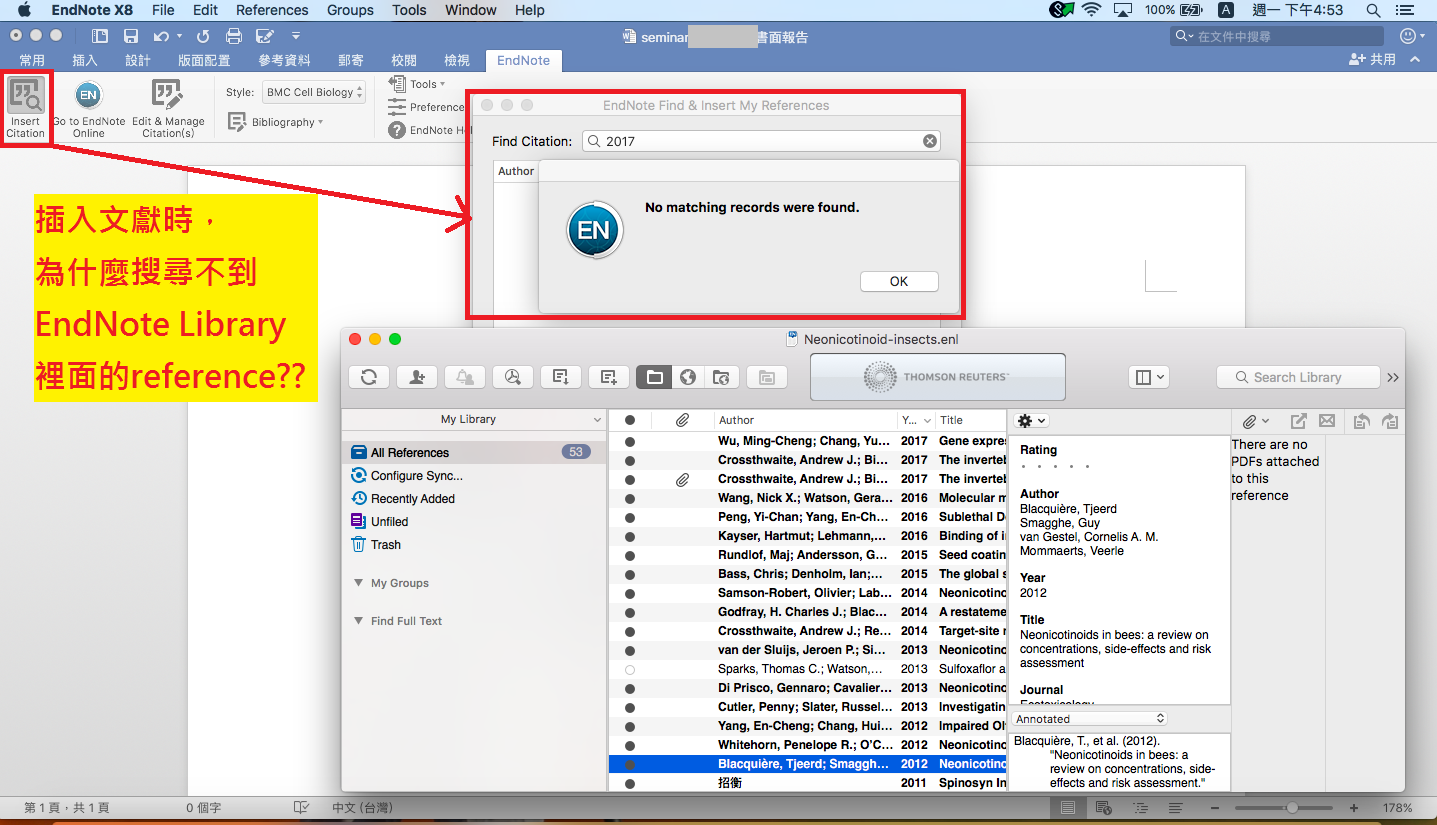Viewport: 1437px width, 825px height.
Task: Expand the Tools dropdown in EndNote ribbon
Action: point(417,84)
